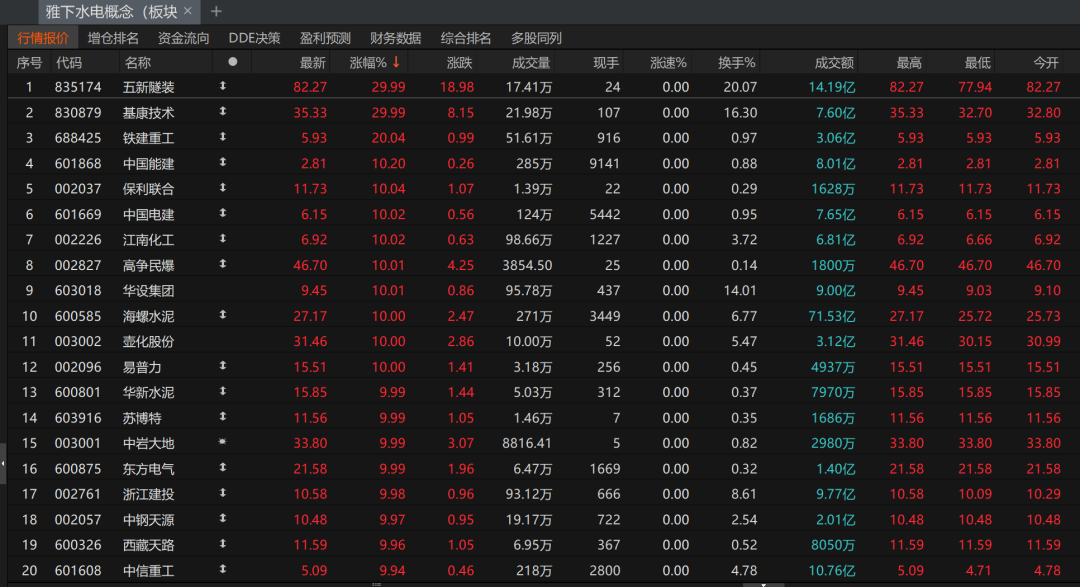Select stock name 中钢天源
1080x587 pixels.
tap(149, 520)
